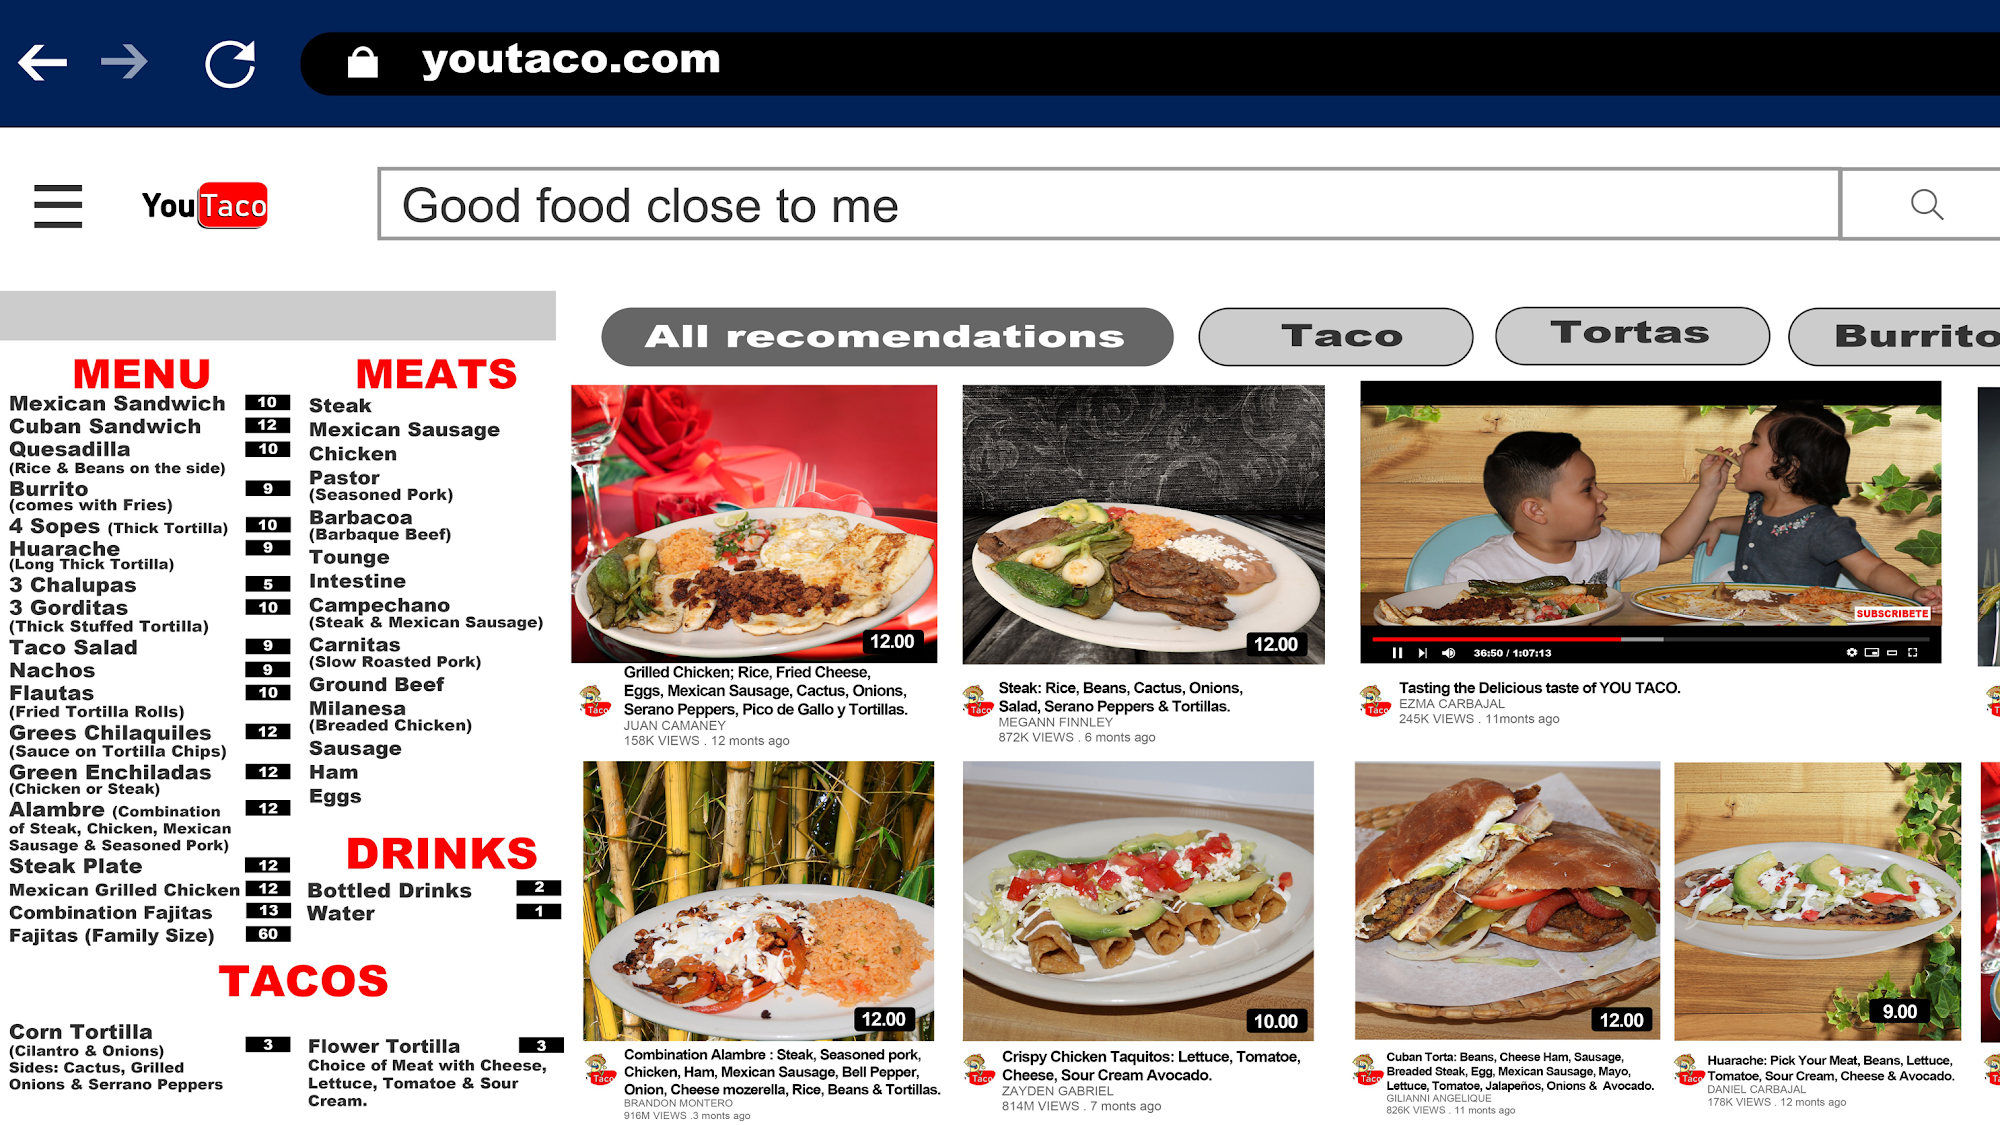2000x1125 pixels.
Task: Click the Good food close to me search field
Action: point(1108,204)
